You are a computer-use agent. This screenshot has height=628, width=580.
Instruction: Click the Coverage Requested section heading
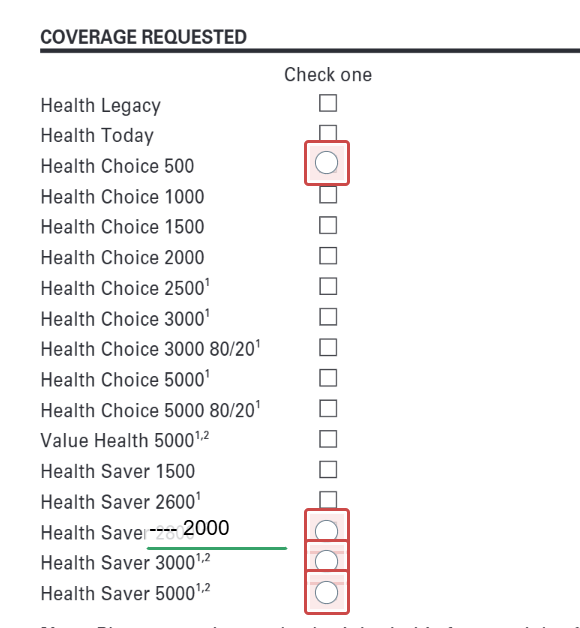pos(143,37)
